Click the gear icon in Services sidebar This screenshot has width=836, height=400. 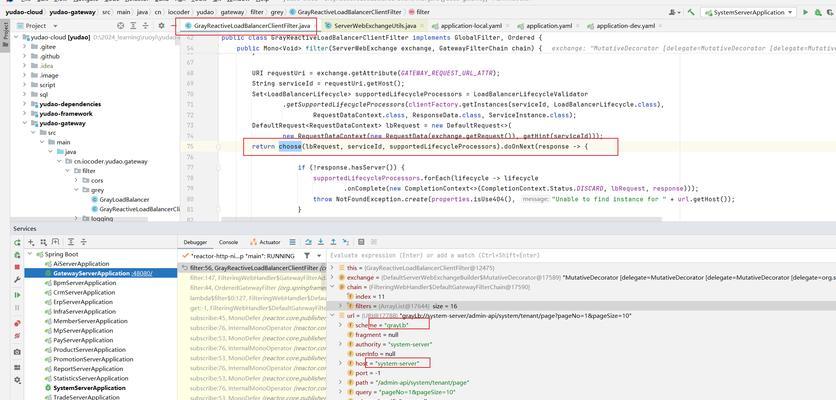pyautogui.click(x=17, y=380)
